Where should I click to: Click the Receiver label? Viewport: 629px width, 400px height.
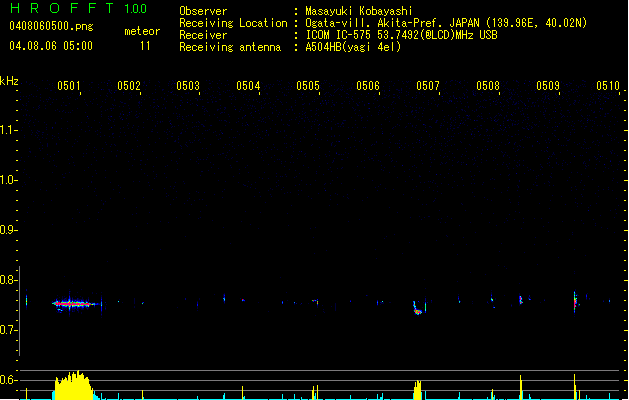pos(203,35)
